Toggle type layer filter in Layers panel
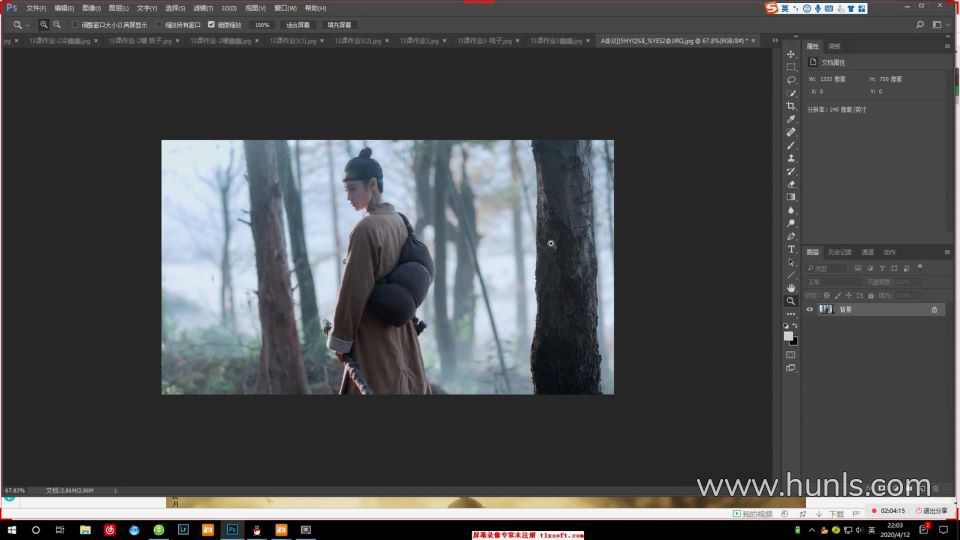This screenshot has width=960, height=540. click(x=882, y=268)
